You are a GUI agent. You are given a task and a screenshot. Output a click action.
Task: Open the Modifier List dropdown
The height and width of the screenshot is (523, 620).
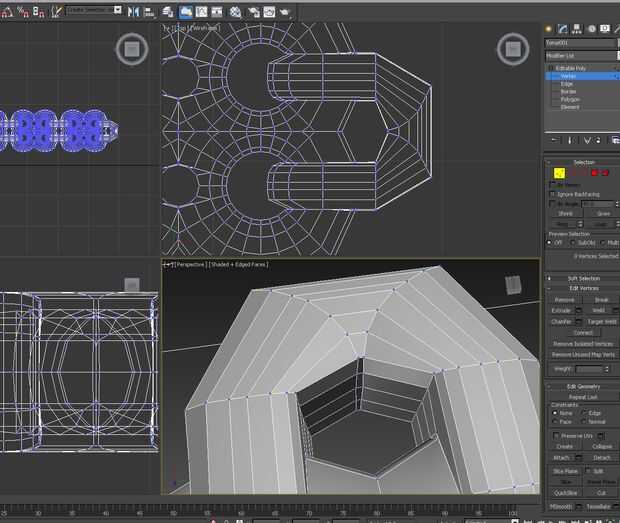[x=580, y=57]
